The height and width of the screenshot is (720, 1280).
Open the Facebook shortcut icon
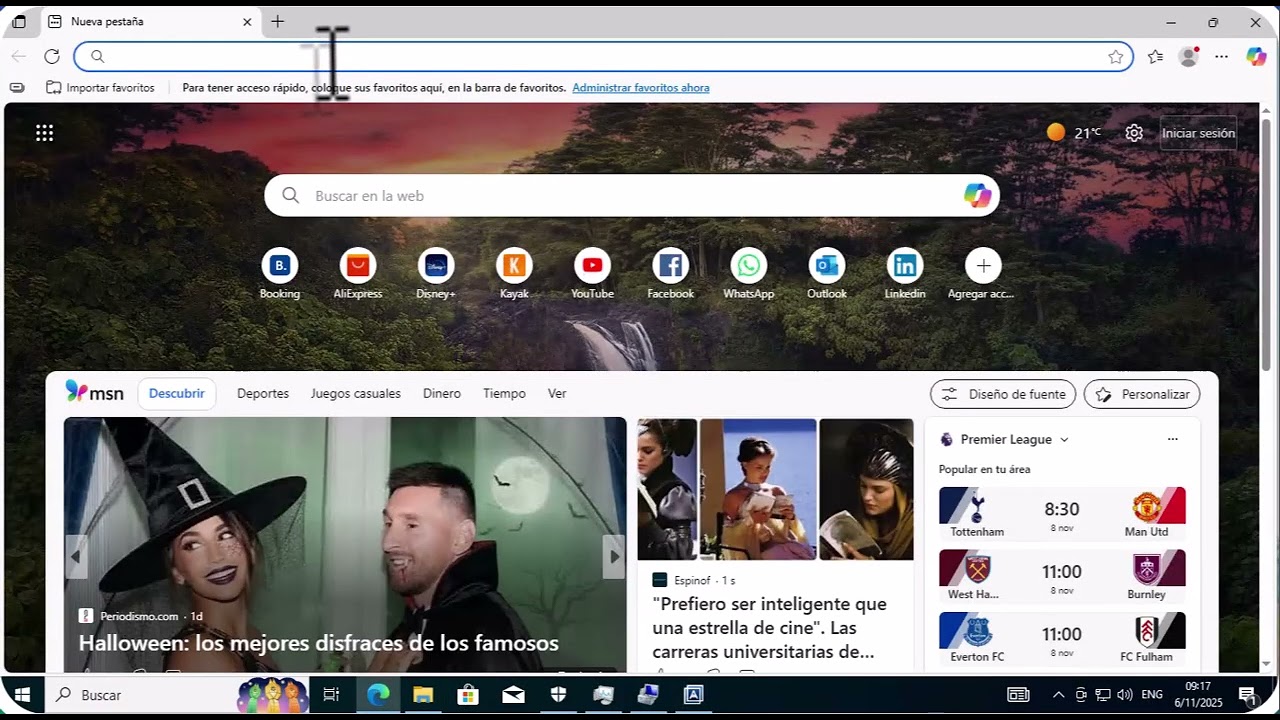click(x=670, y=266)
